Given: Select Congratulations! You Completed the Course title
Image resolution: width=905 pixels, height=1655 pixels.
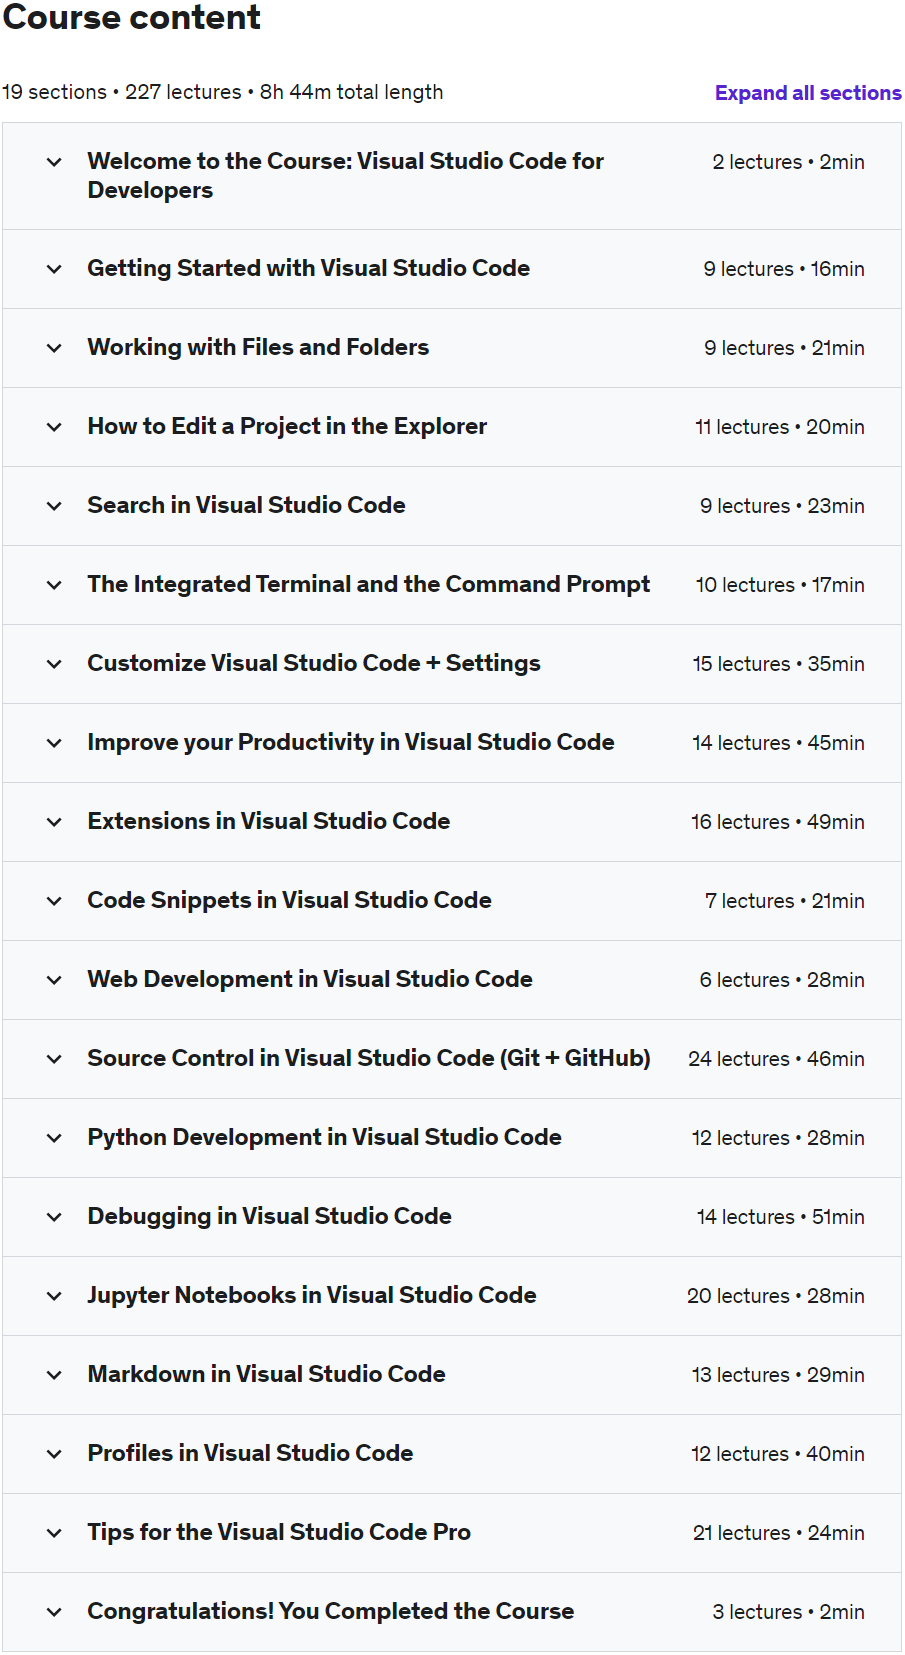Looking at the screenshot, I should point(331,1611).
